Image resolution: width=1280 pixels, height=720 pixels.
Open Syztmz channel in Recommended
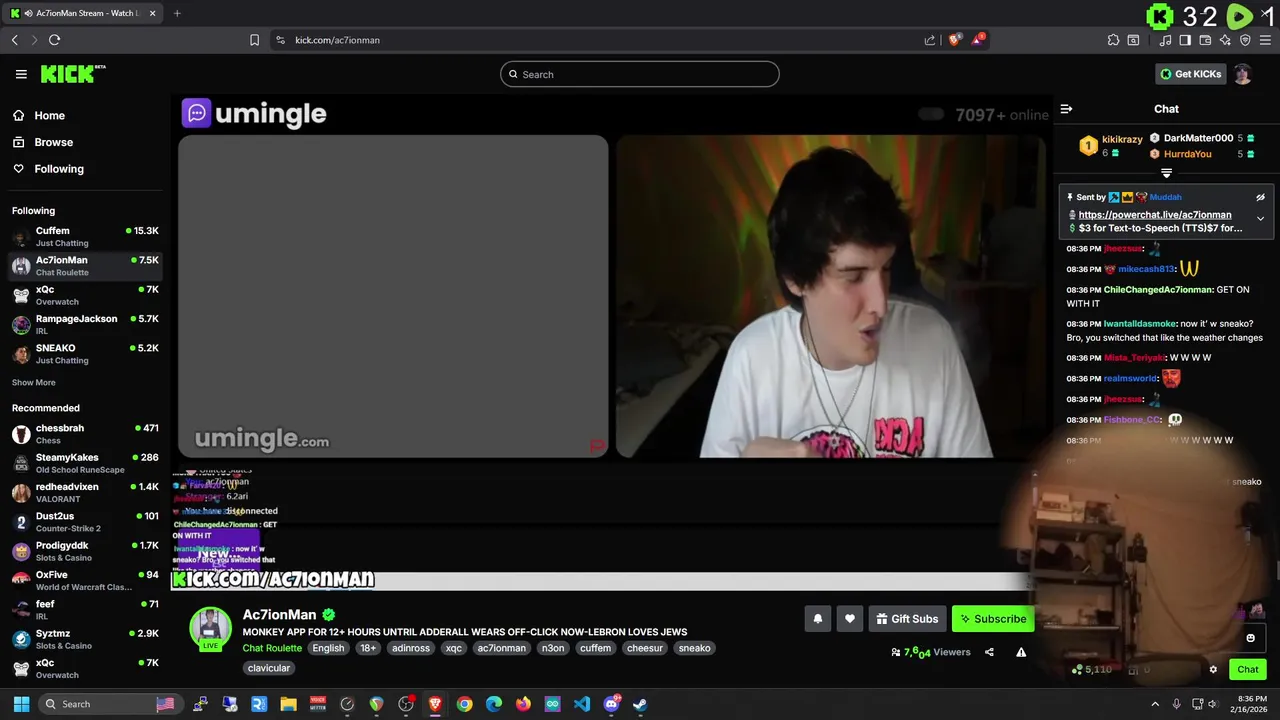click(85, 639)
